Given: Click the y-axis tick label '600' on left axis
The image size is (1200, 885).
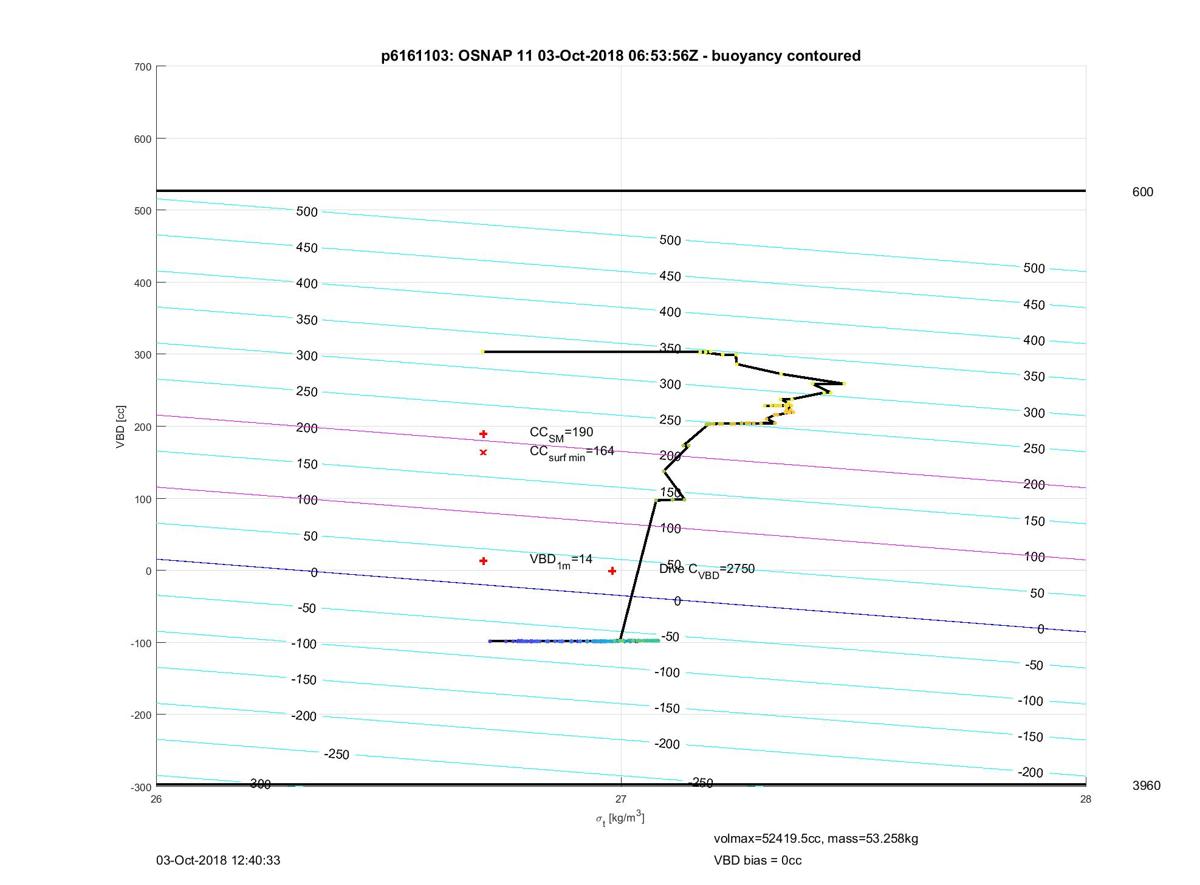Looking at the screenshot, I should pos(142,139).
